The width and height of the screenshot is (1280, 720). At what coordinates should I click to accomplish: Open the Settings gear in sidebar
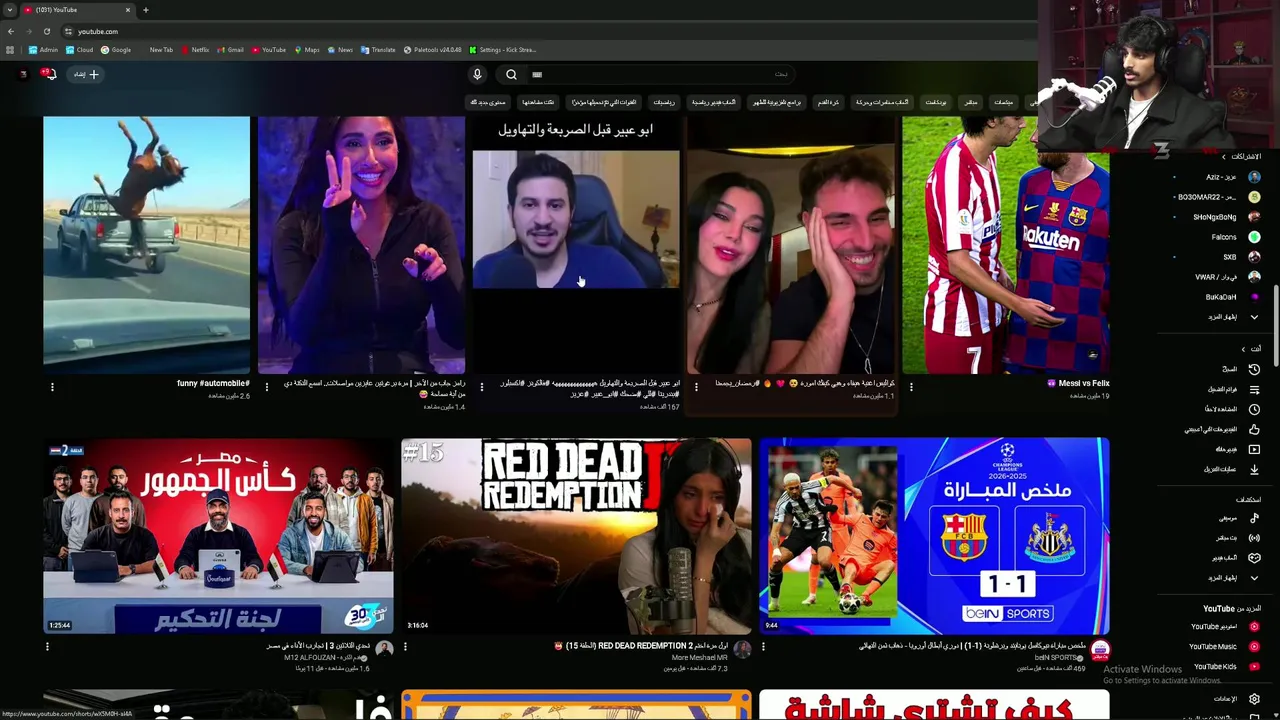click(x=1254, y=699)
